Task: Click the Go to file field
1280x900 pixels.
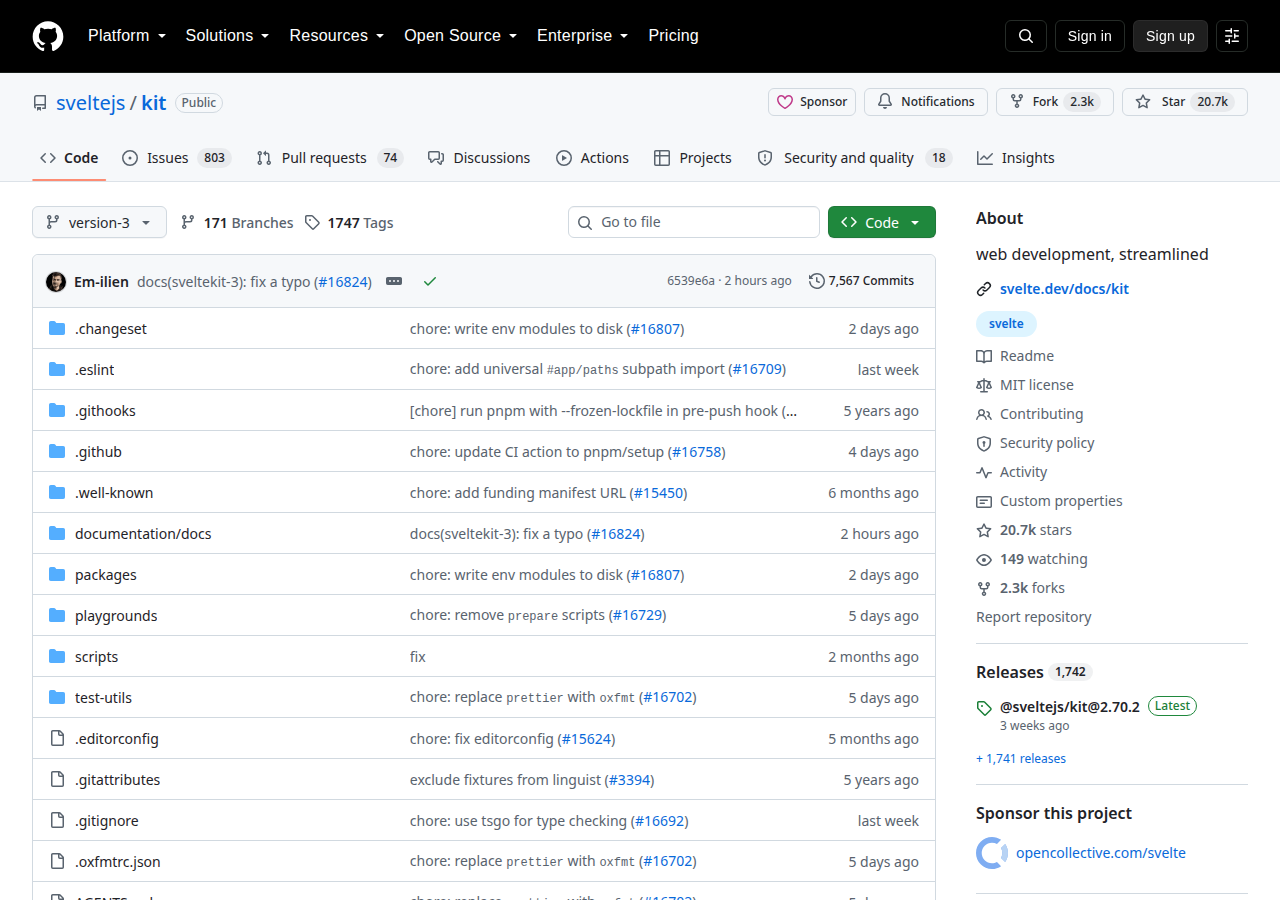Action: coord(694,222)
